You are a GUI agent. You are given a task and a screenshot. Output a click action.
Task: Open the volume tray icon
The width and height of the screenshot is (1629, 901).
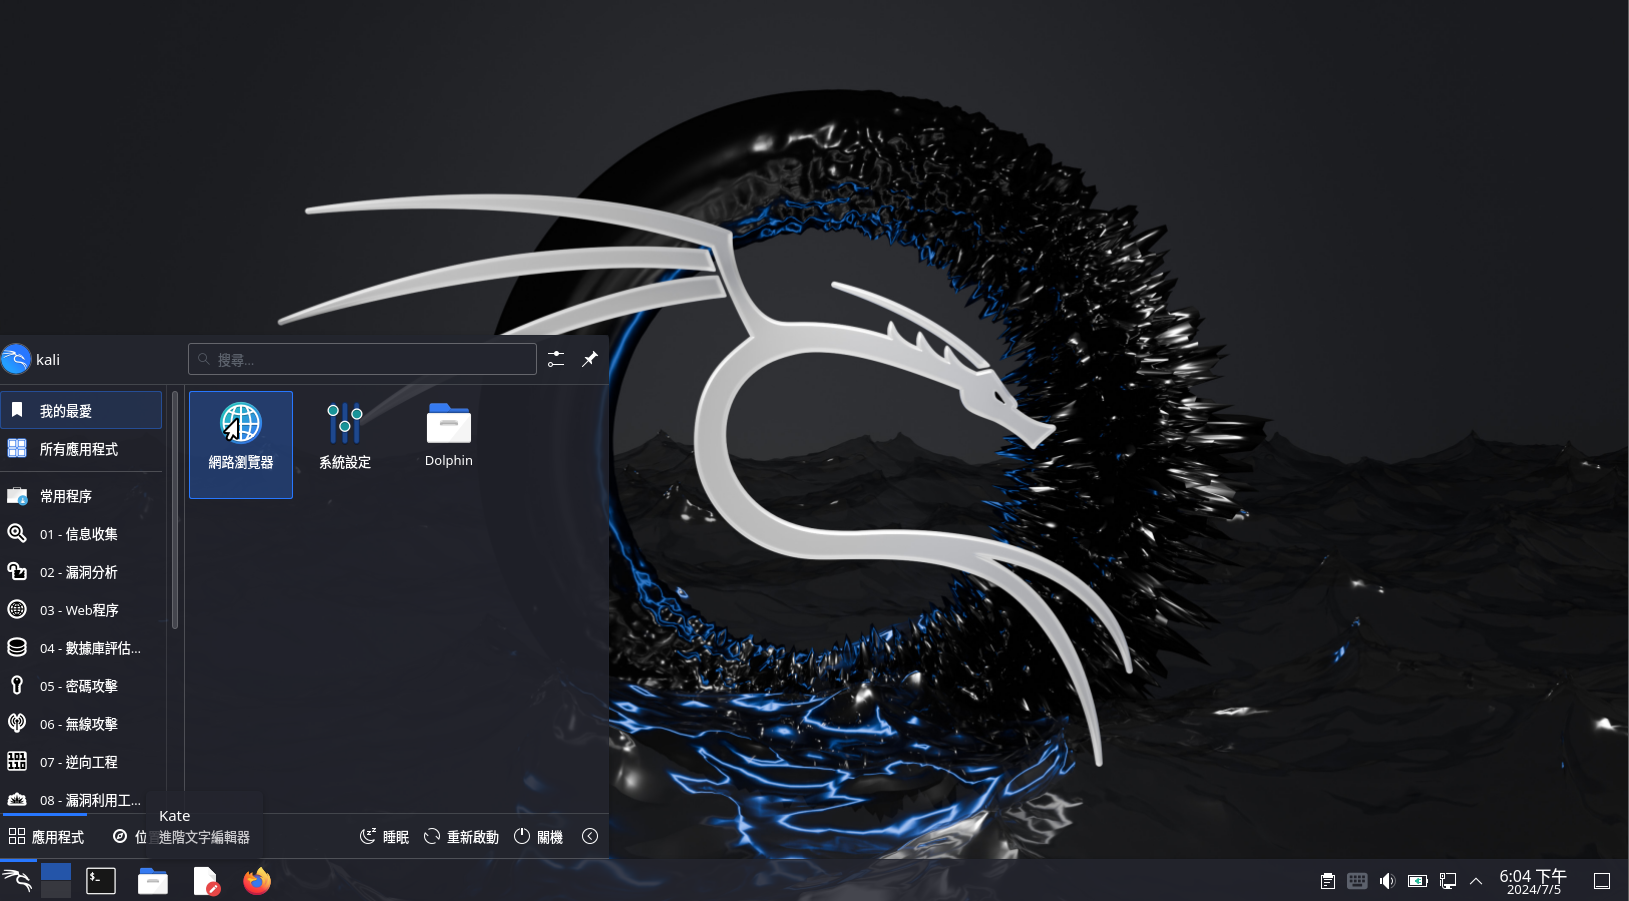pos(1387,881)
